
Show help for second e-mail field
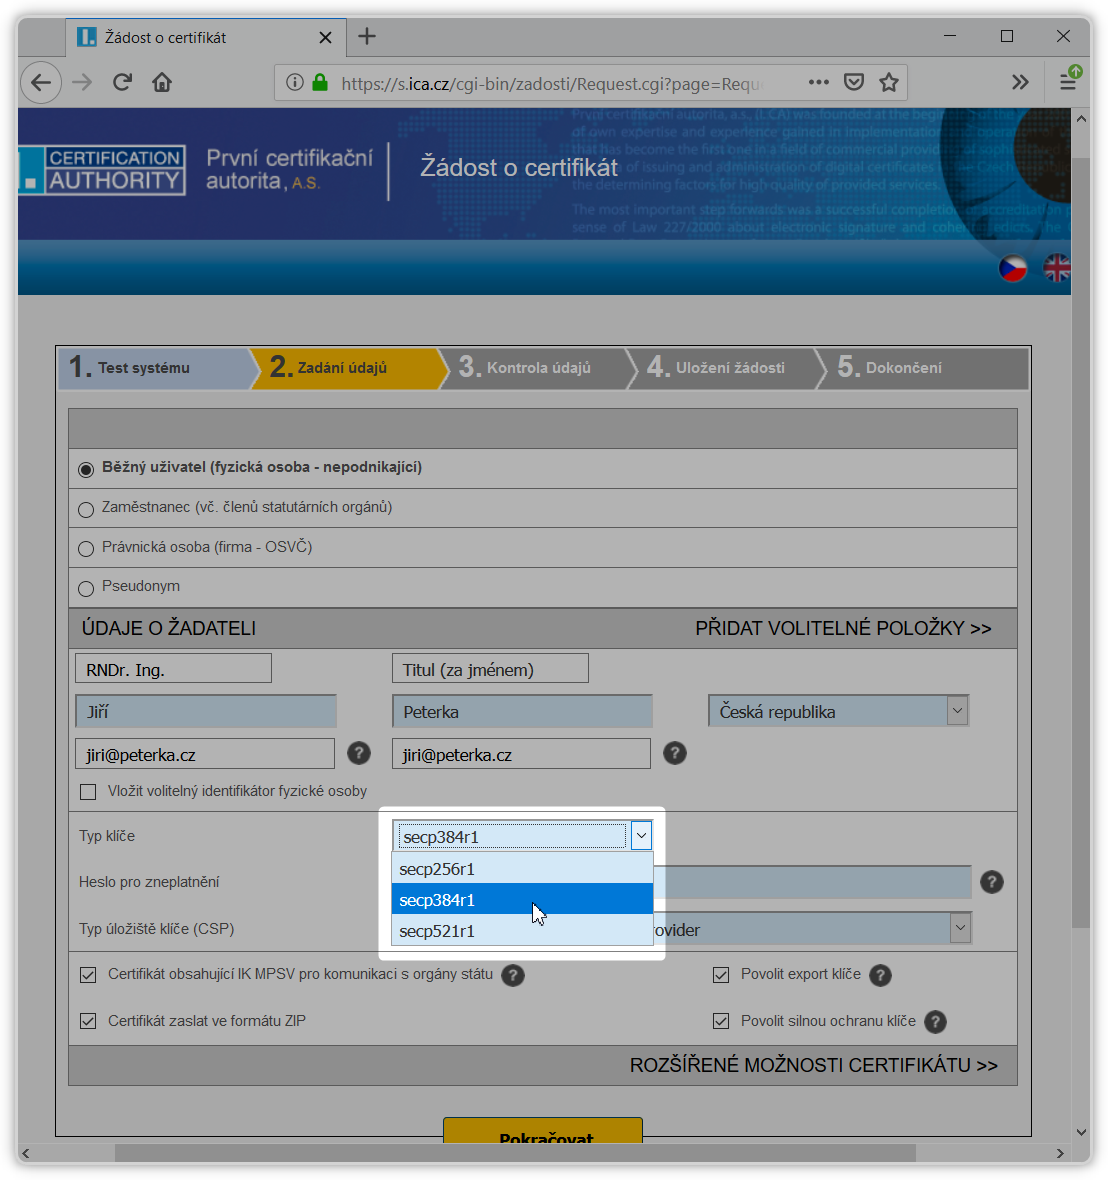[x=675, y=753]
